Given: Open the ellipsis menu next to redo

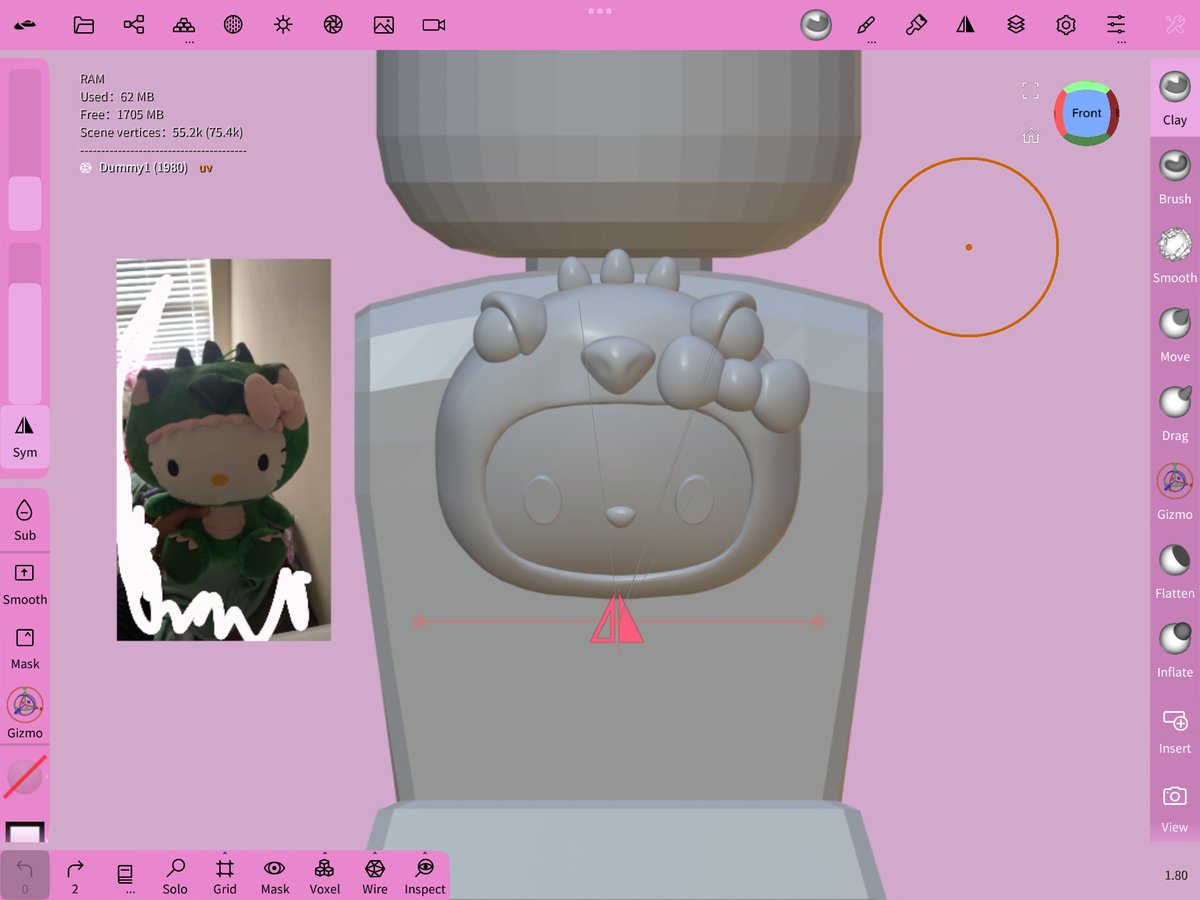Looking at the screenshot, I should tap(126, 875).
